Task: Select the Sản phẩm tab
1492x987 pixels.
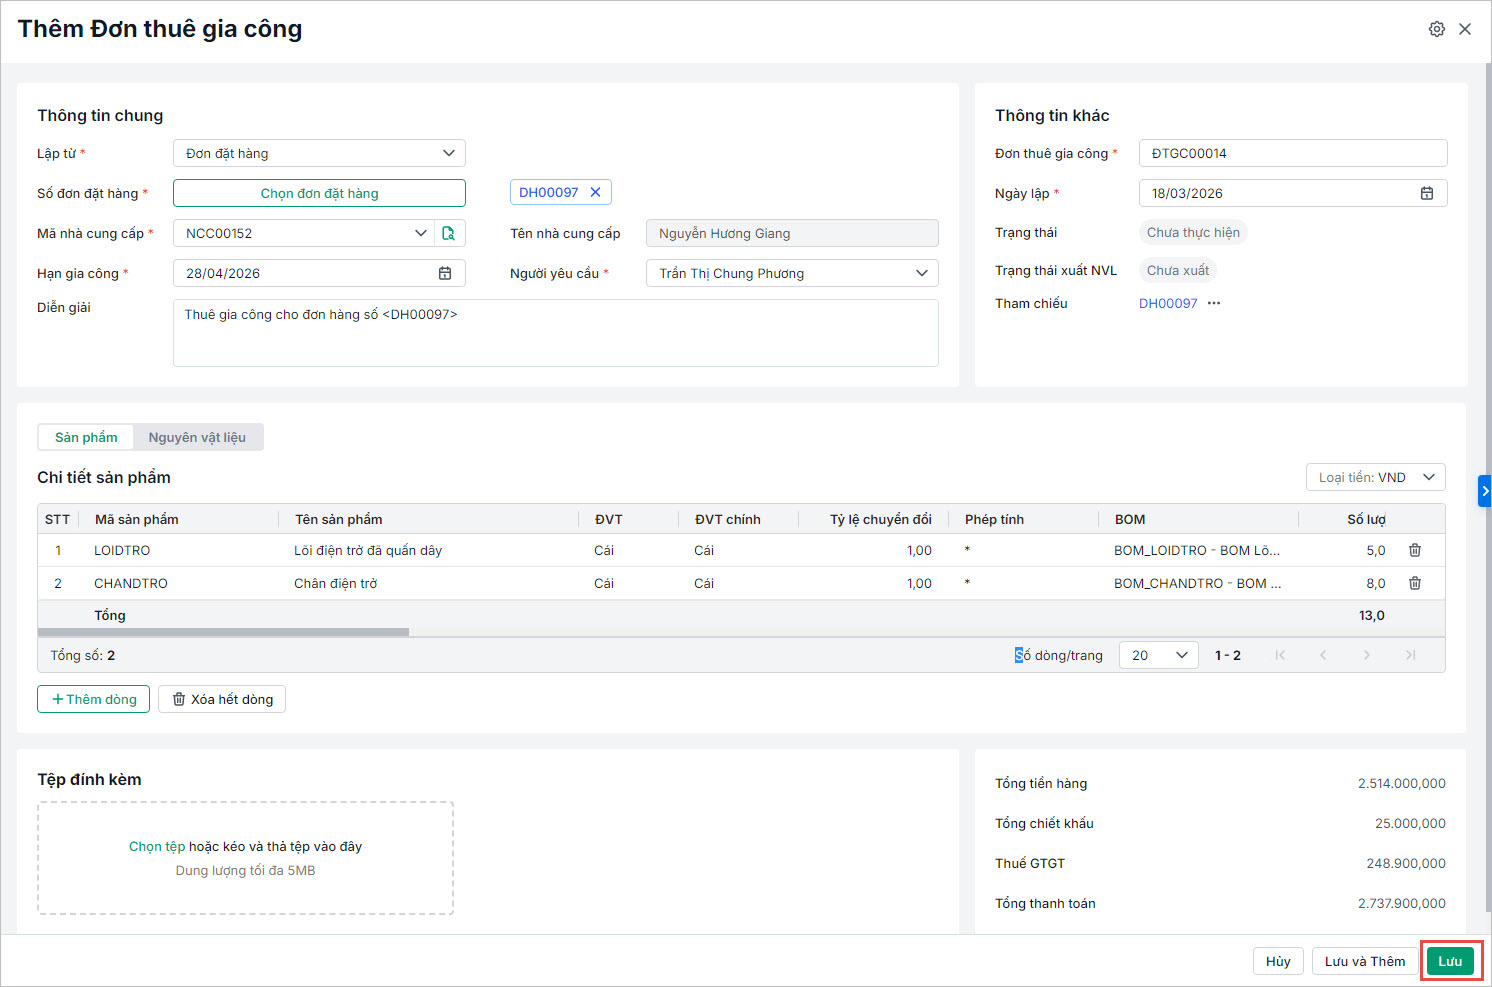Action: (x=86, y=437)
